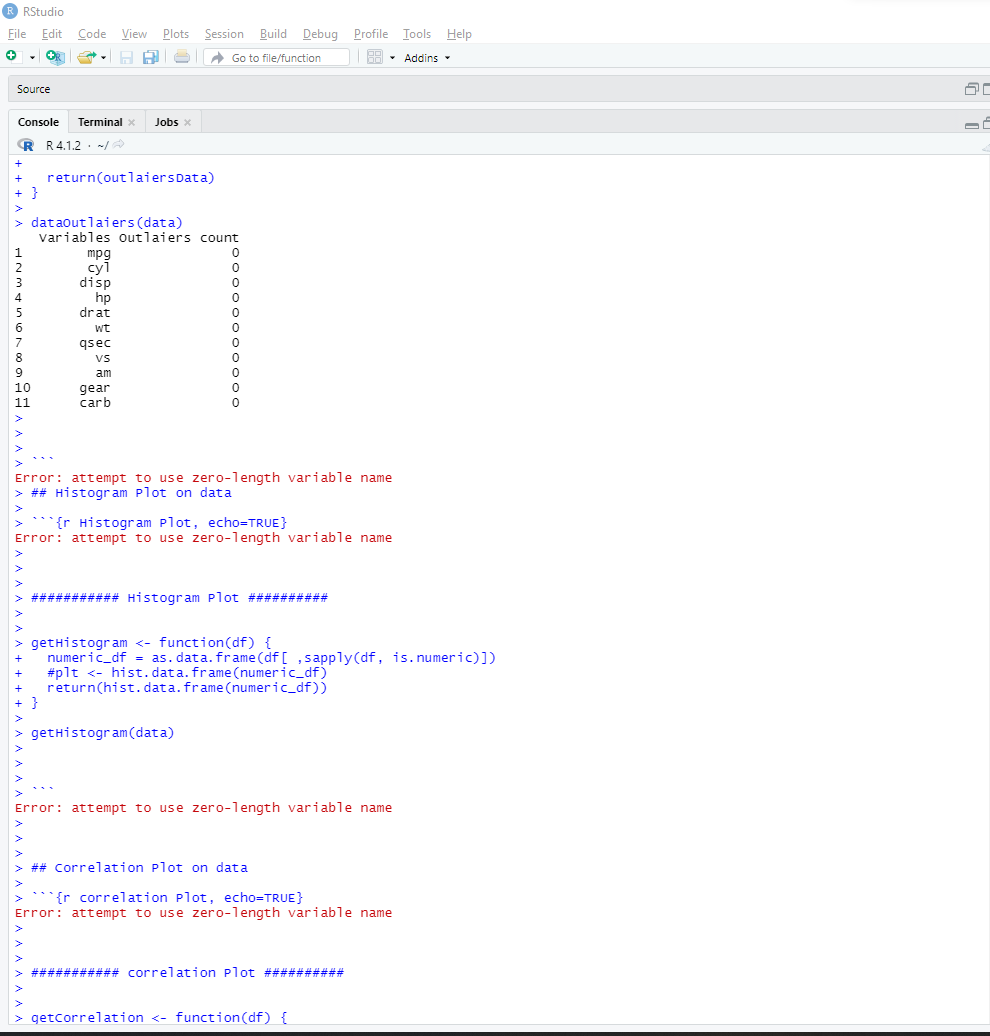Minimize the Console pane
The image size is (990, 1036).
971,124
